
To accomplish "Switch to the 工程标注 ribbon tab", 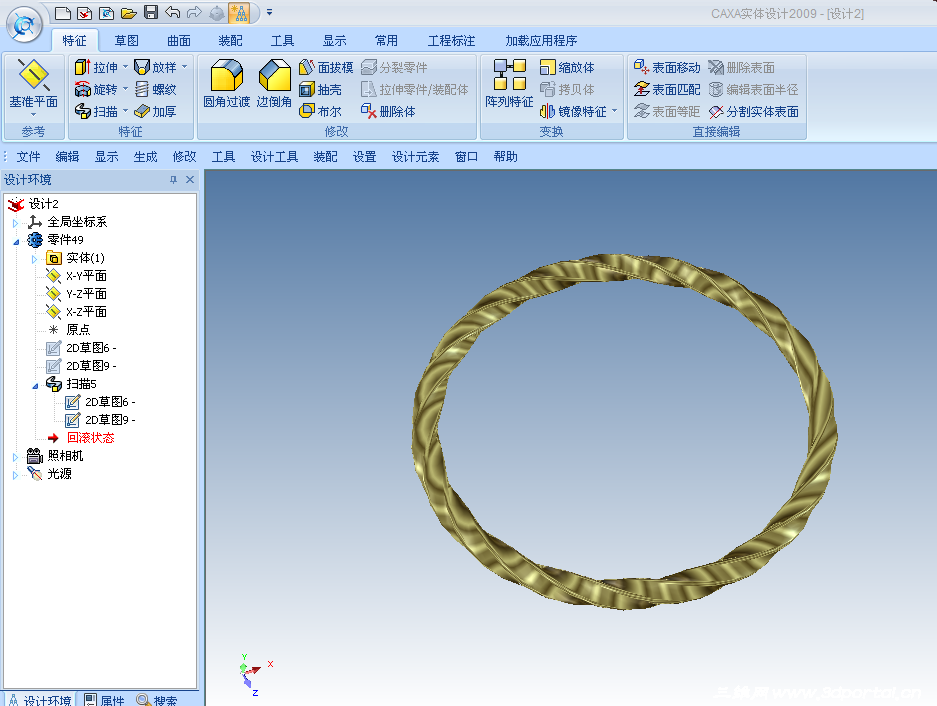I will [451, 41].
